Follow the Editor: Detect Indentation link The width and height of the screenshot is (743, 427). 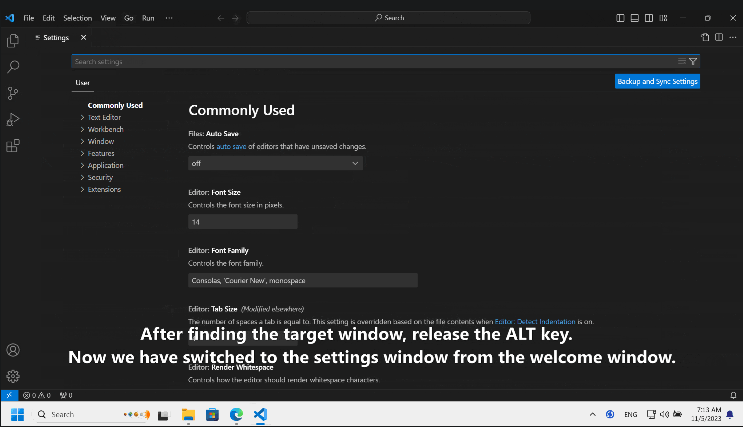coord(535,322)
